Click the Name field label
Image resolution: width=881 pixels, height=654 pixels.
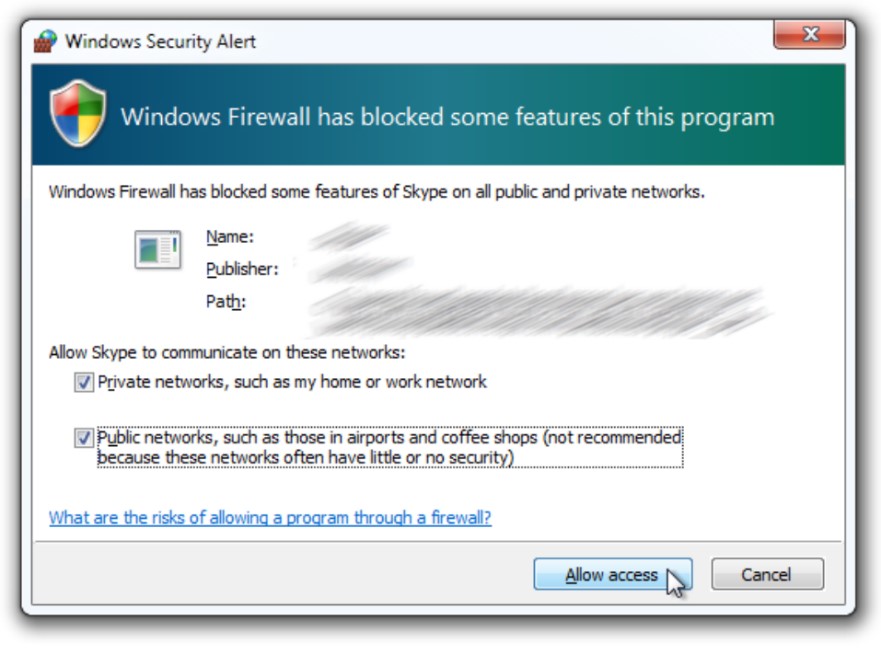230,237
